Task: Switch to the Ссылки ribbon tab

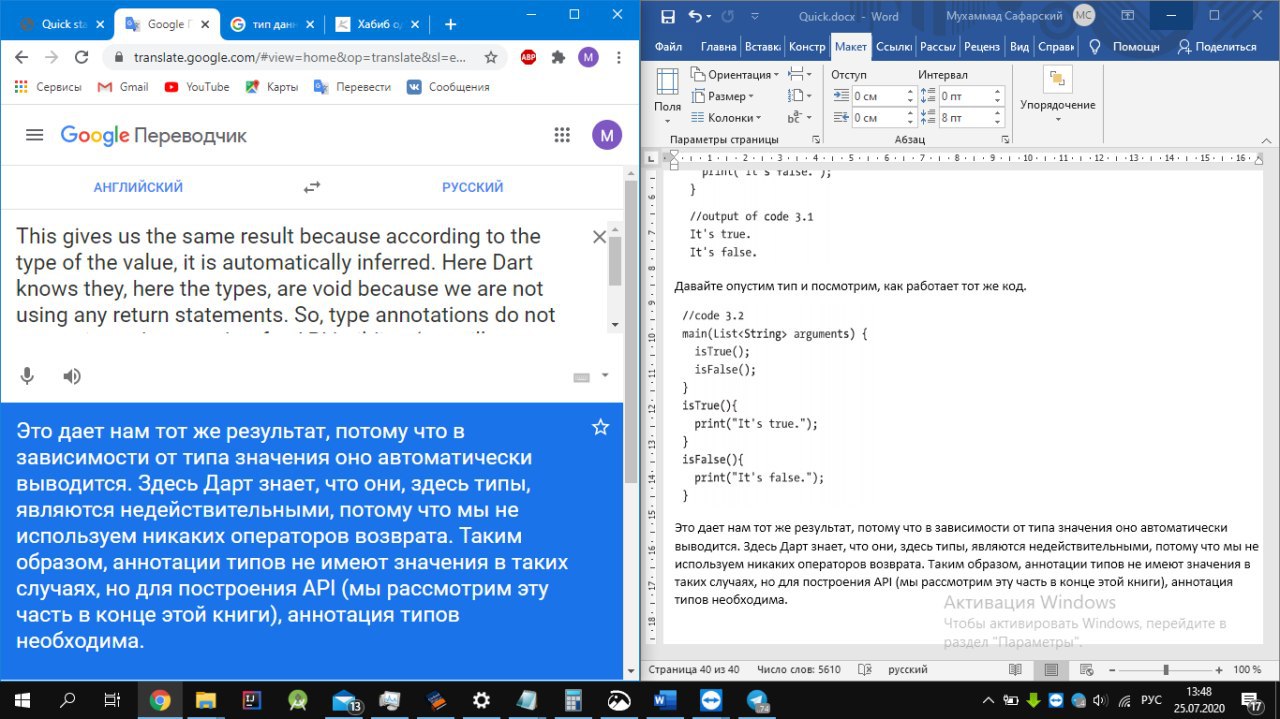Action: [x=894, y=46]
